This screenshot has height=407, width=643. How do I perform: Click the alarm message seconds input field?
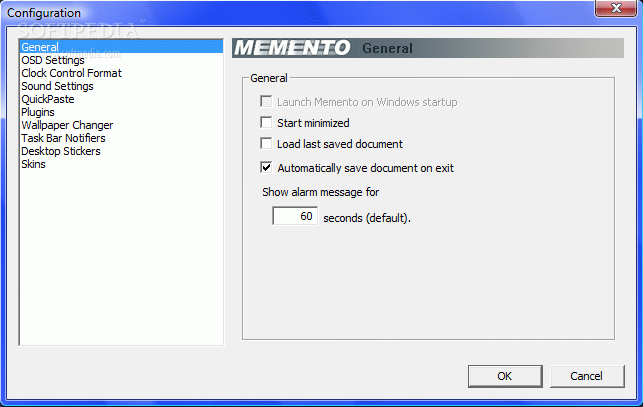(295, 216)
